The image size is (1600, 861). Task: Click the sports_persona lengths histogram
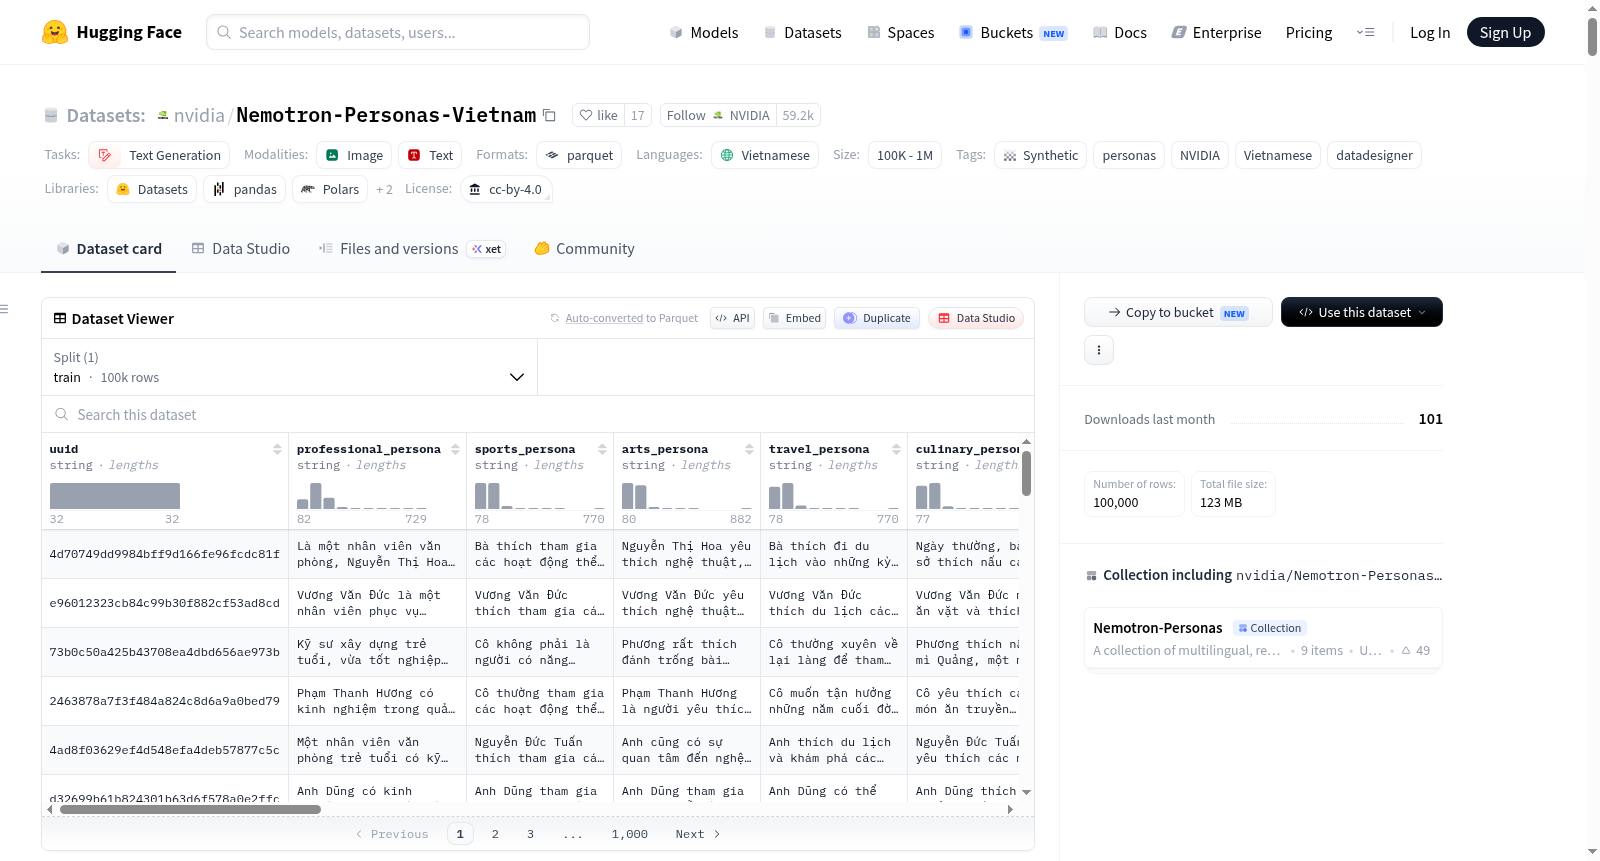[x=540, y=496]
